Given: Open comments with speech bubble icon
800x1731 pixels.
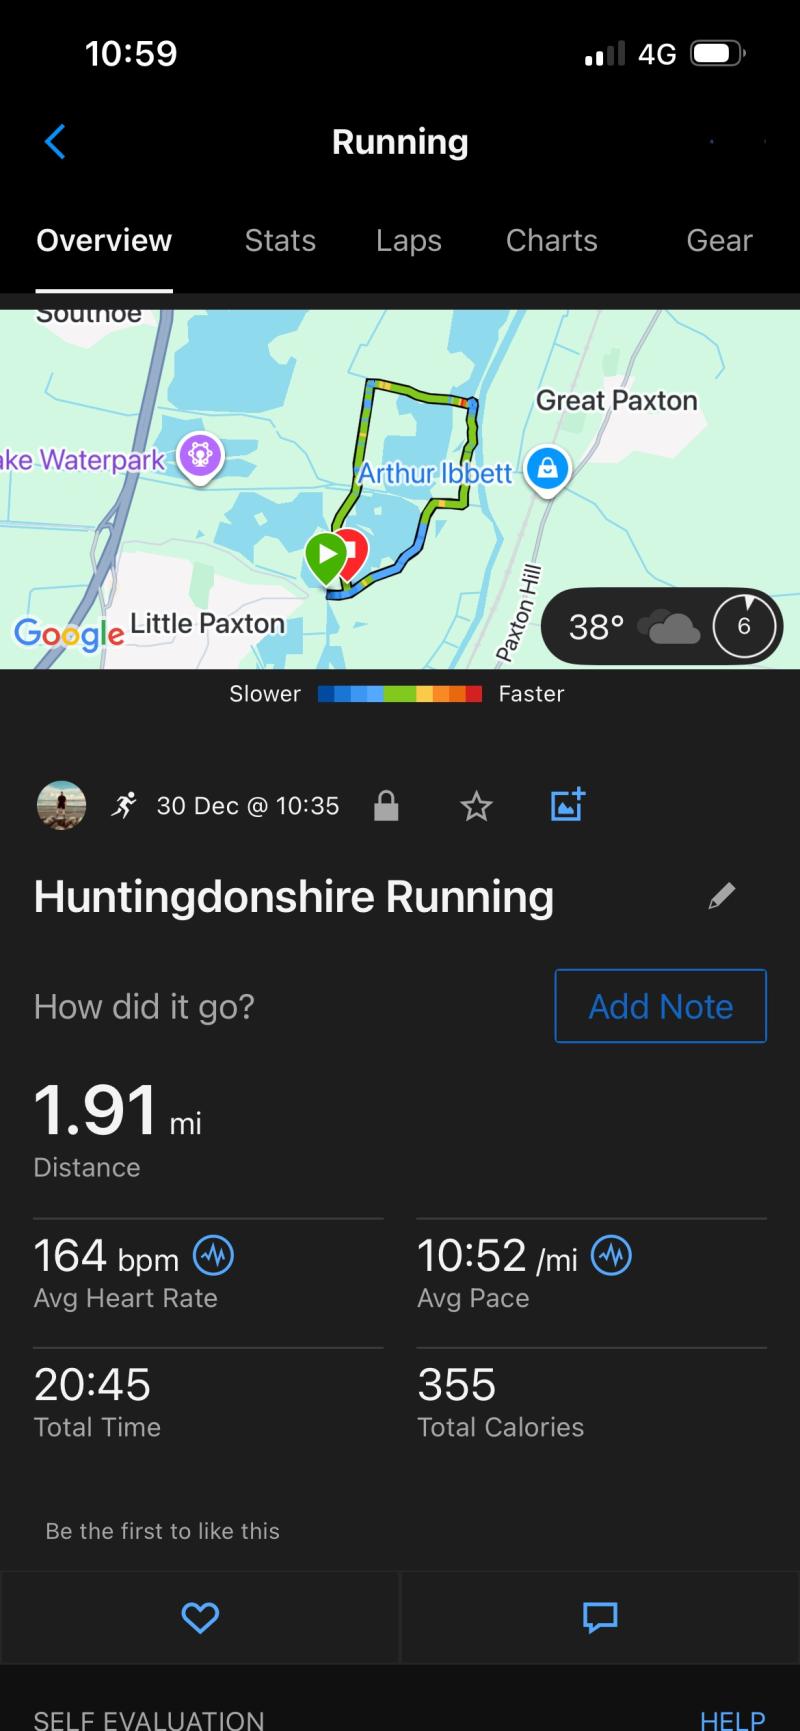Looking at the screenshot, I should (600, 1617).
